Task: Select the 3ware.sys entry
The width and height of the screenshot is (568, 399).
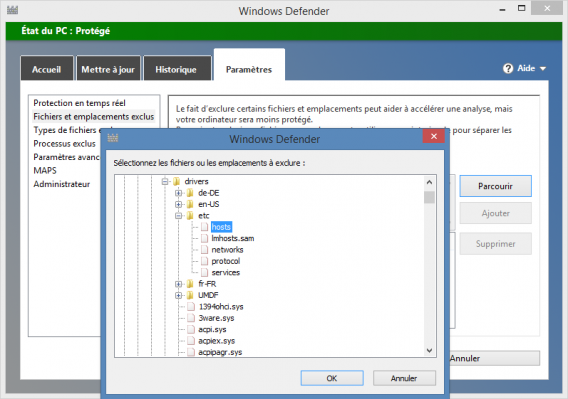Action: [216, 318]
